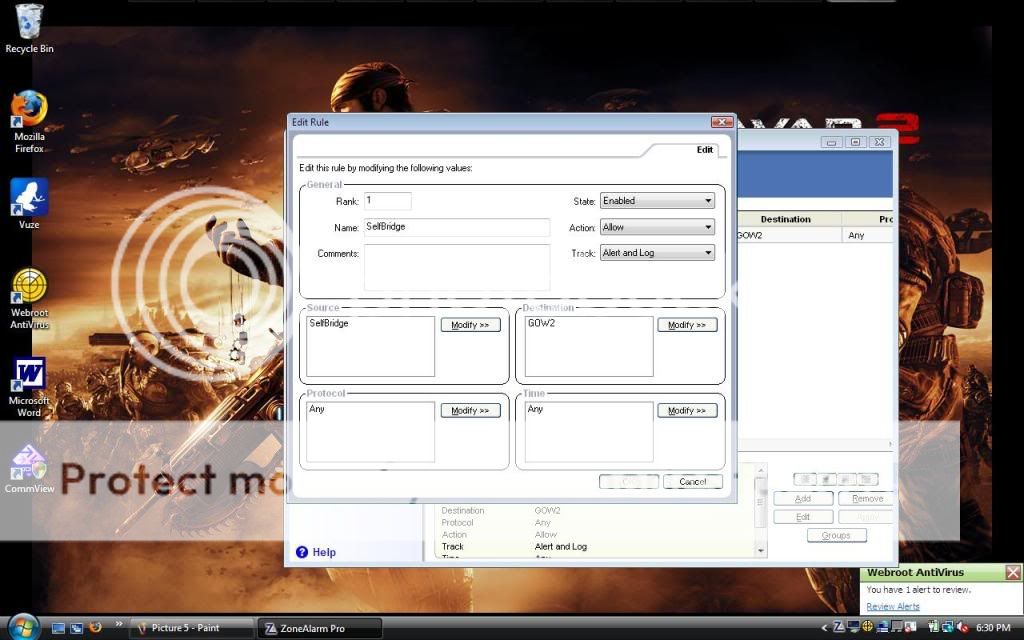Click Modify in the Destination group

pyautogui.click(x=687, y=325)
